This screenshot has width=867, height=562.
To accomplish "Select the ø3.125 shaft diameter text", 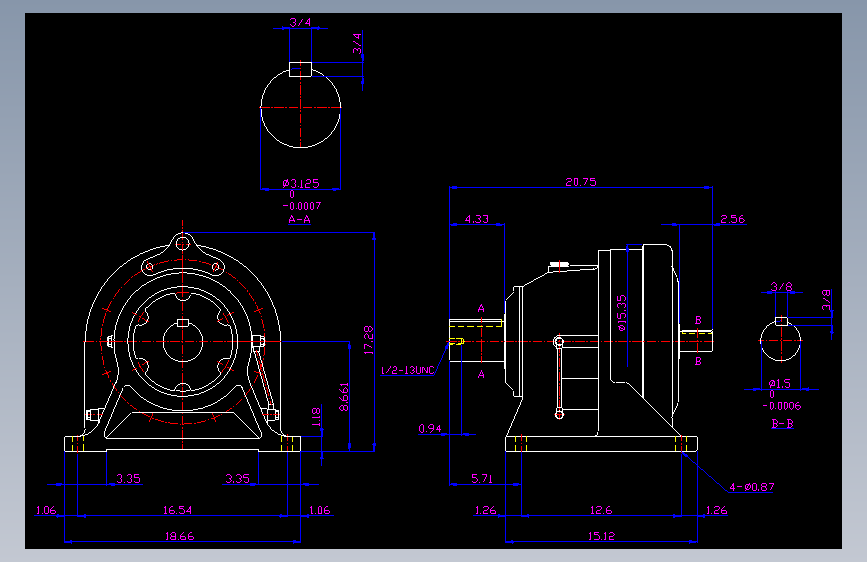I will click(301, 183).
